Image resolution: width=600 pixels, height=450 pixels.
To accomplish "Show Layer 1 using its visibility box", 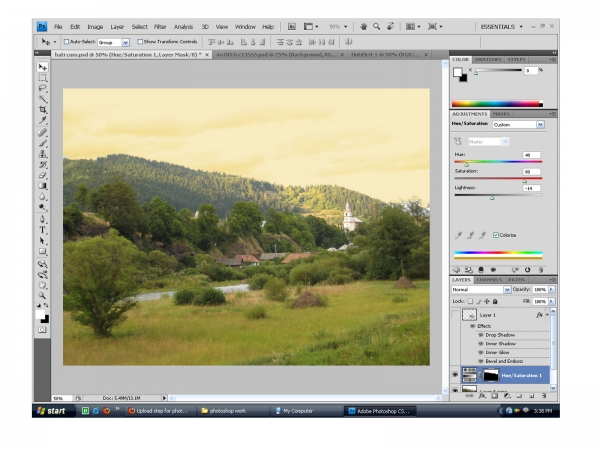I will click(455, 315).
